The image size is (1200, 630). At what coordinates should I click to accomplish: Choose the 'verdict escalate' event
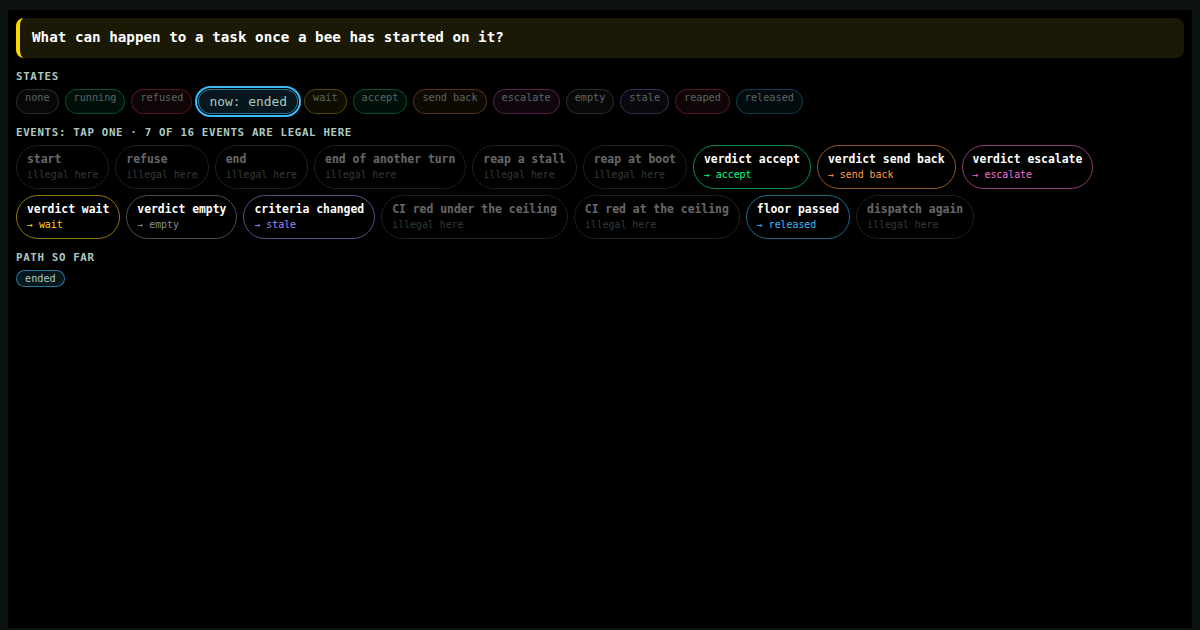(1027, 167)
